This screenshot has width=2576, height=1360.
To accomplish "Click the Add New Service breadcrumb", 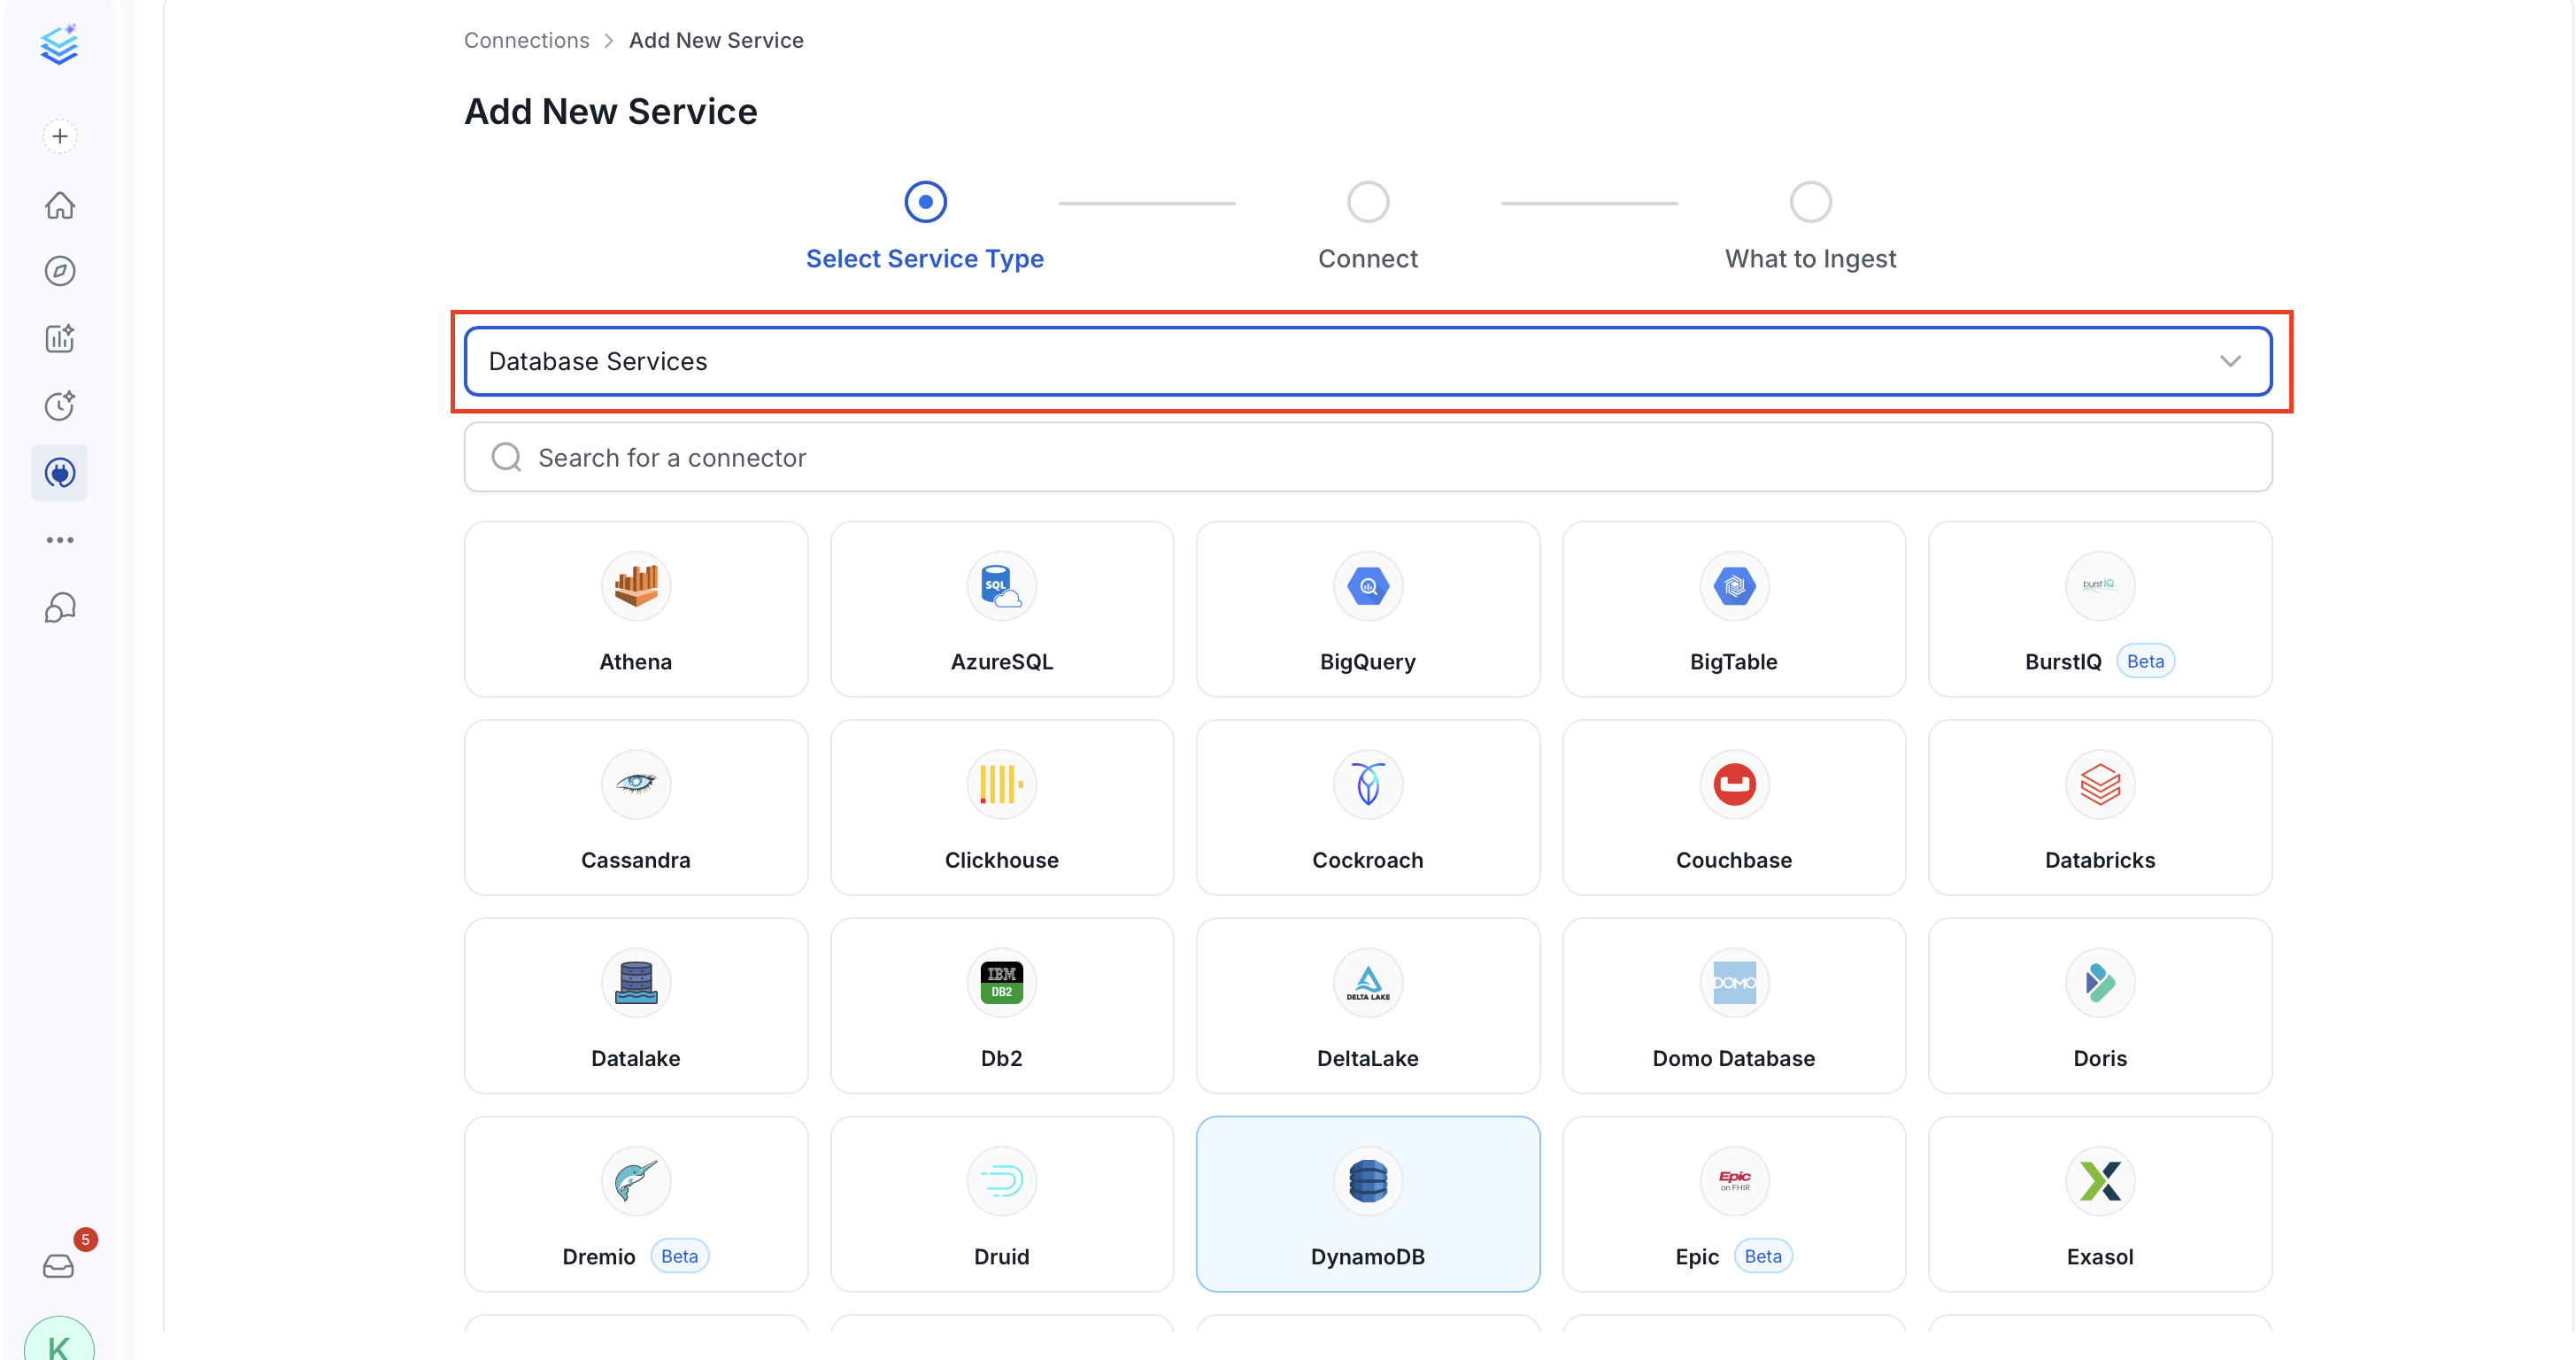I will pos(716,40).
